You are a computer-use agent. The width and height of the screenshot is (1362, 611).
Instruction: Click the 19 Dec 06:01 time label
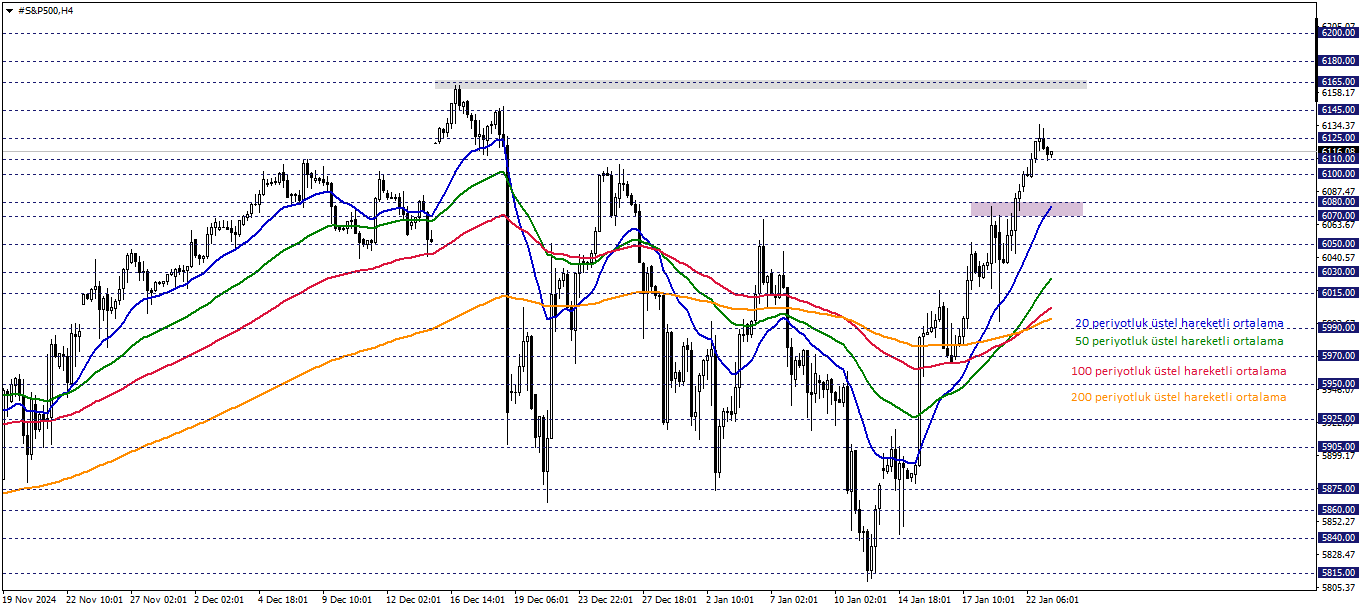pyautogui.click(x=542, y=600)
